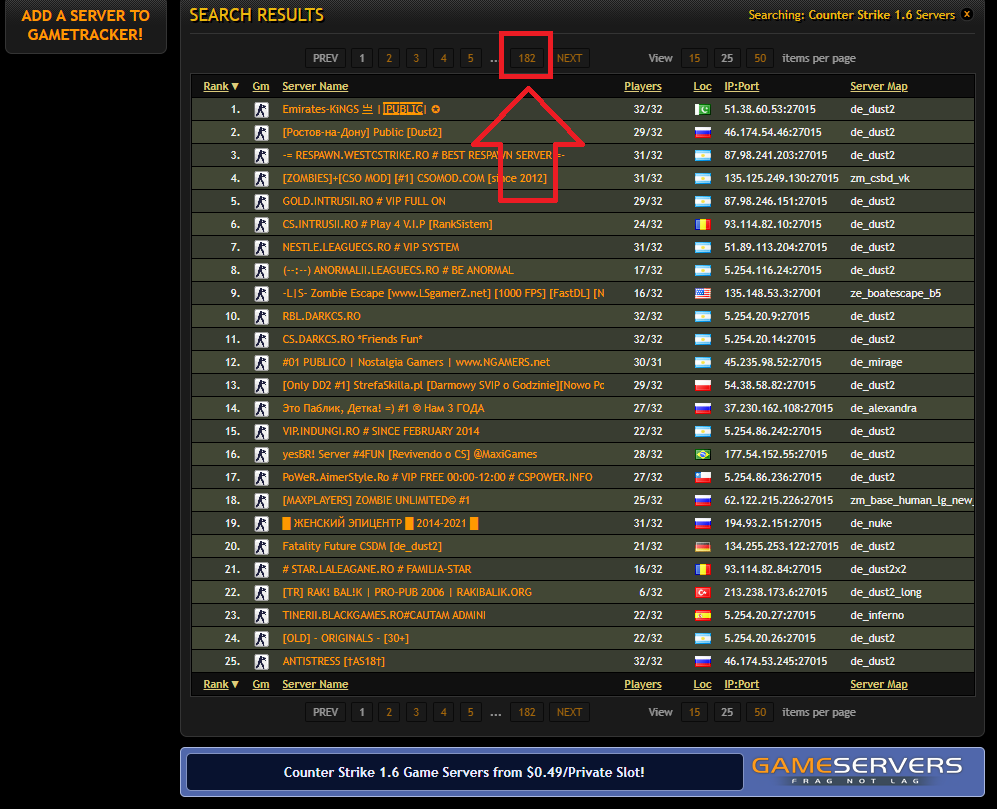Open ANORMALII.LEAGUECS.RO server link
The height and width of the screenshot is (809, 997).
click(397, 270)
